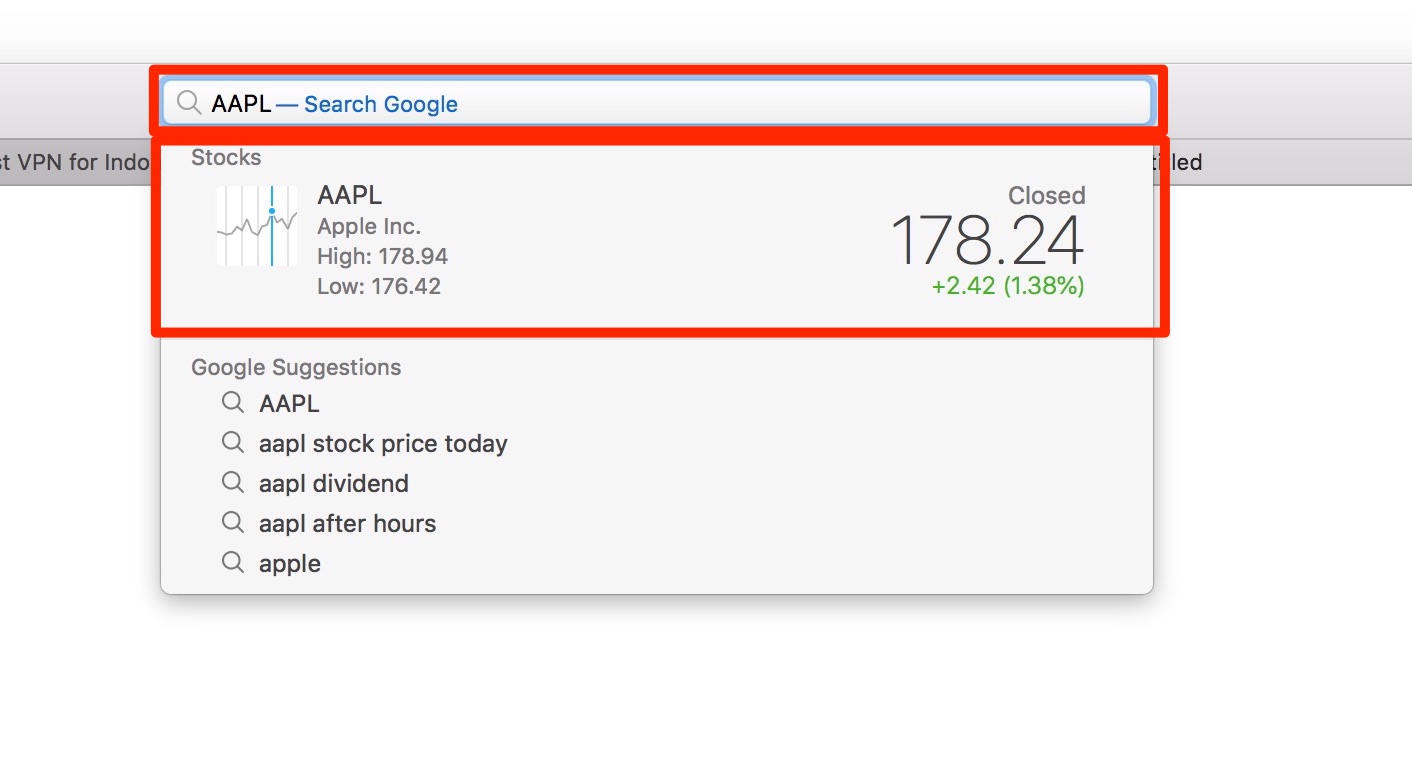Choose the uppercase AAPL Google suggestion text
This screenshot has width=1412, height=777.
pos(289,404)
